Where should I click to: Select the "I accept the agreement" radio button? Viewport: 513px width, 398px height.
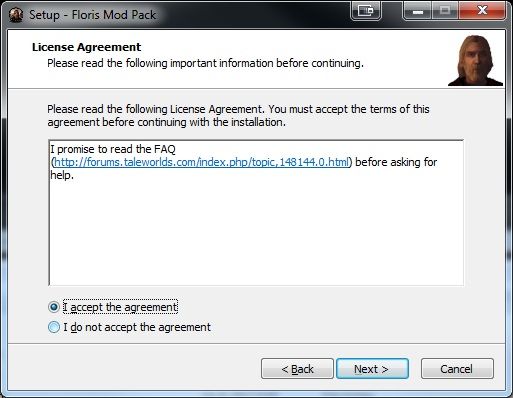[54, 307]
